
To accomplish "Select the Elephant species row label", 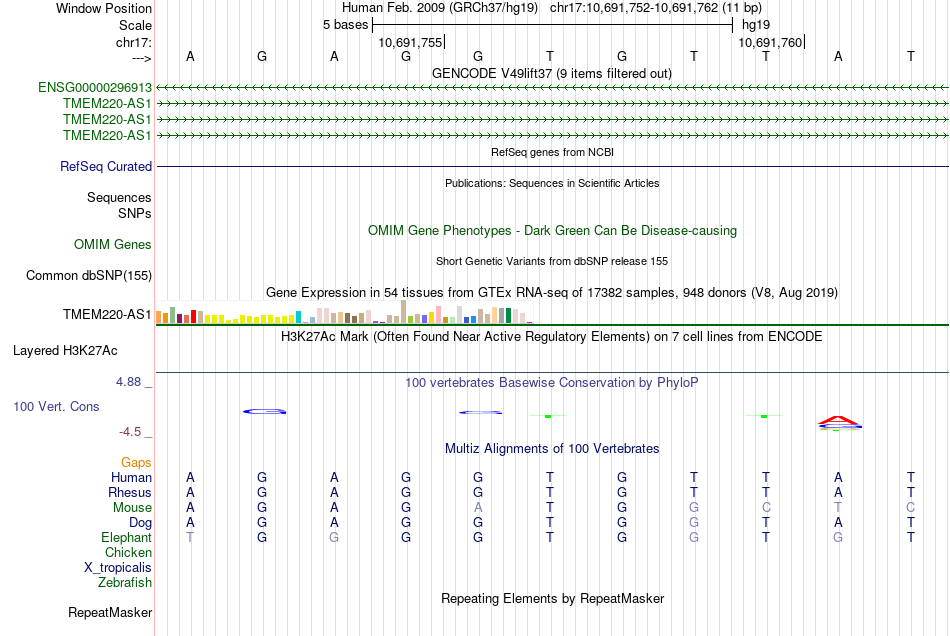I will (x=126, y=537).
